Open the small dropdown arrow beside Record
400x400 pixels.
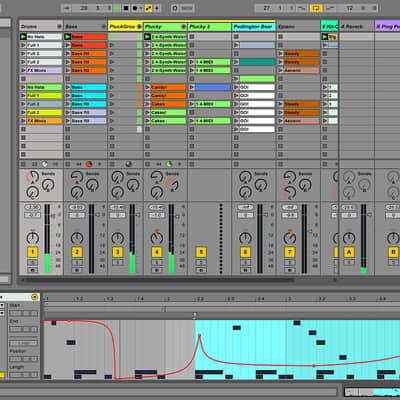tap(141, 8)
